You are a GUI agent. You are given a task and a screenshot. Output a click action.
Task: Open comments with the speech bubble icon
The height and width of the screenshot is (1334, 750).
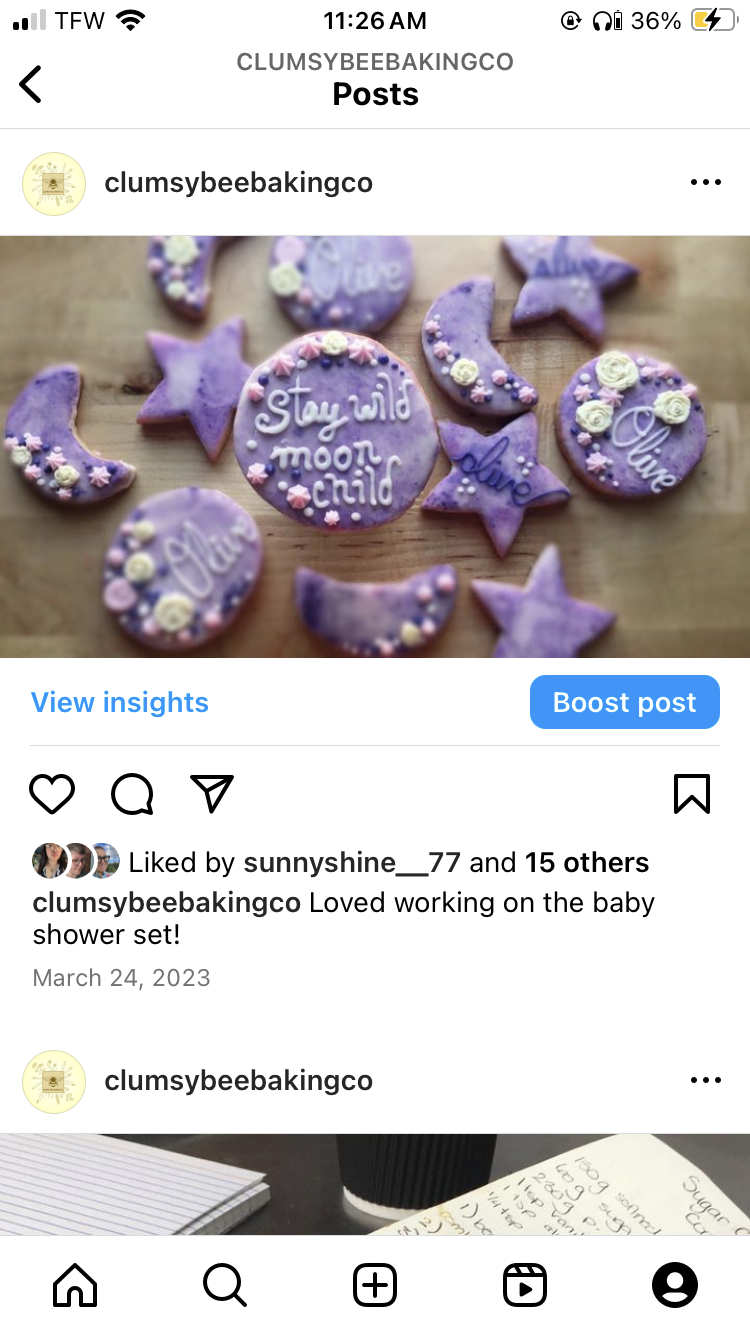(x=132, y=794)
